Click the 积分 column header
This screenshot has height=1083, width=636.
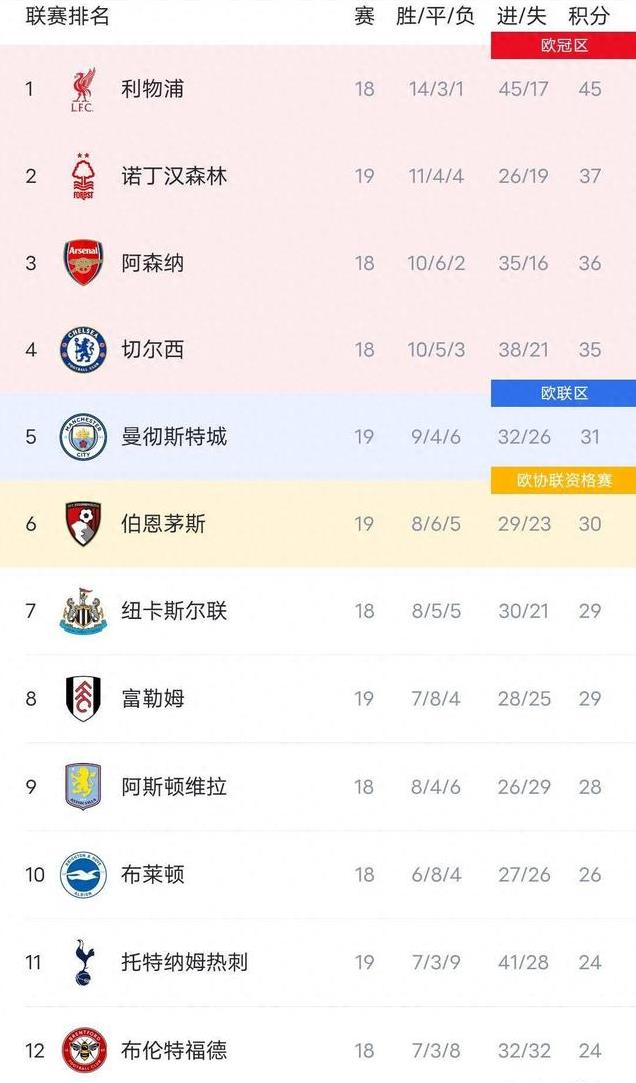pos(589,15)
